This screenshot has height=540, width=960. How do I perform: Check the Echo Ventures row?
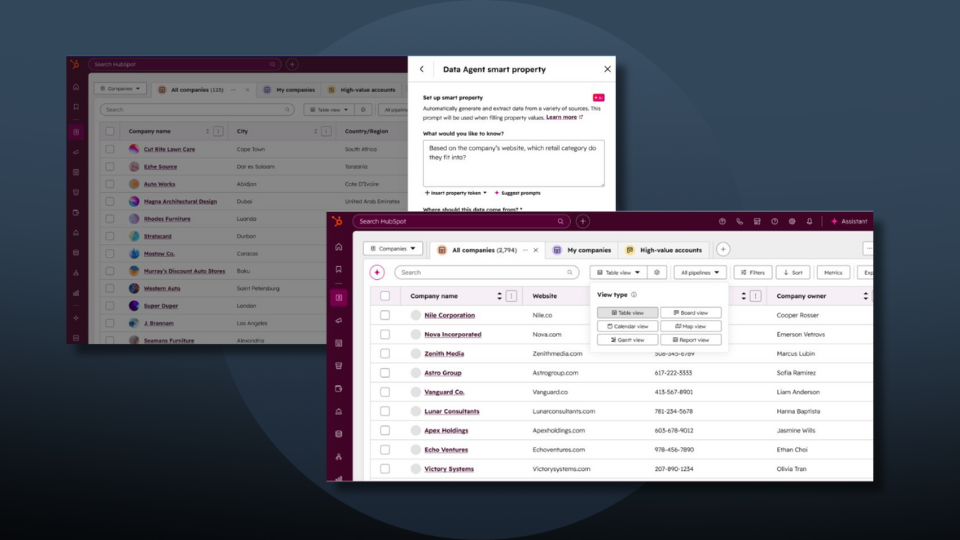pyautogui.click(x=384, y=449)
